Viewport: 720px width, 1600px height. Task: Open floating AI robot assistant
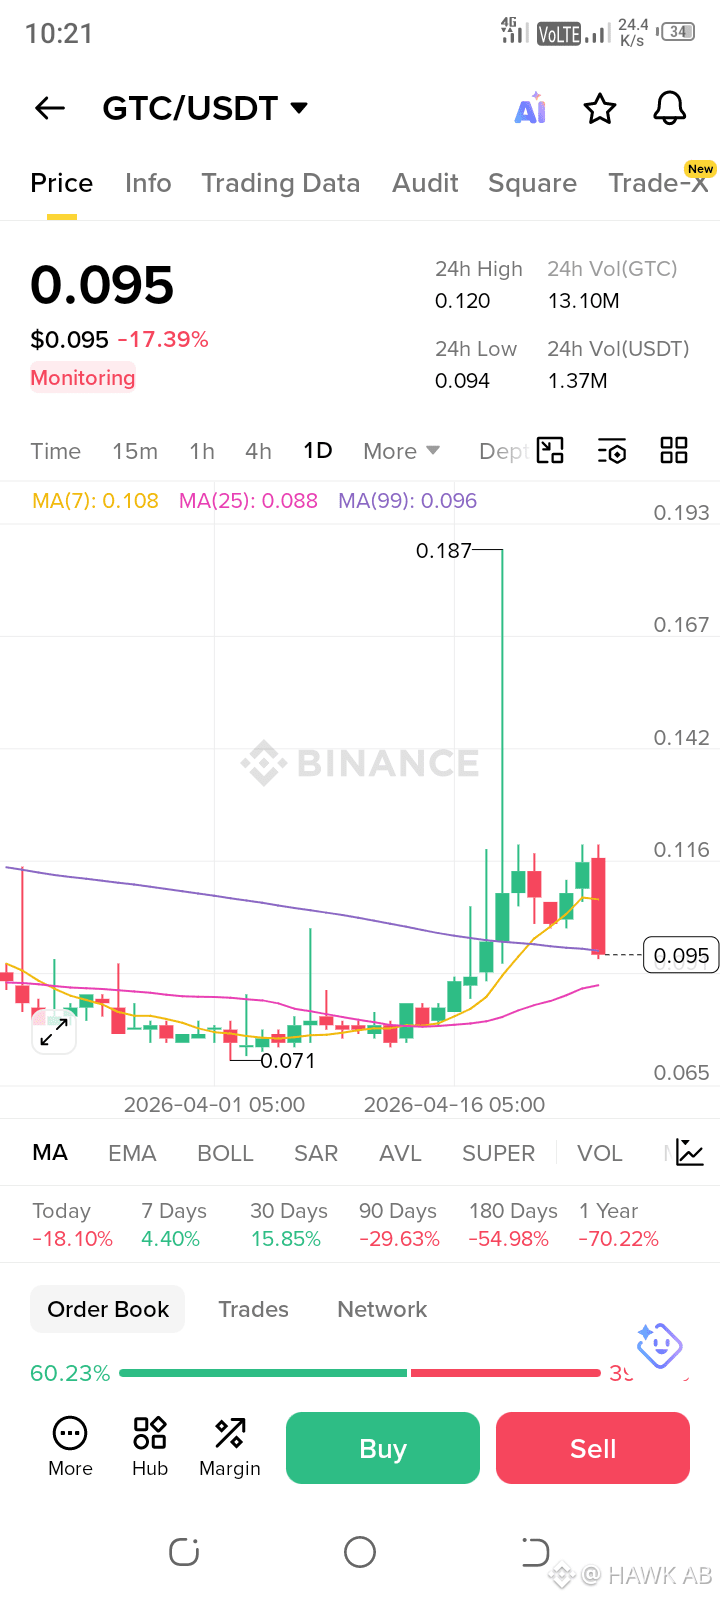[659, 1346]
